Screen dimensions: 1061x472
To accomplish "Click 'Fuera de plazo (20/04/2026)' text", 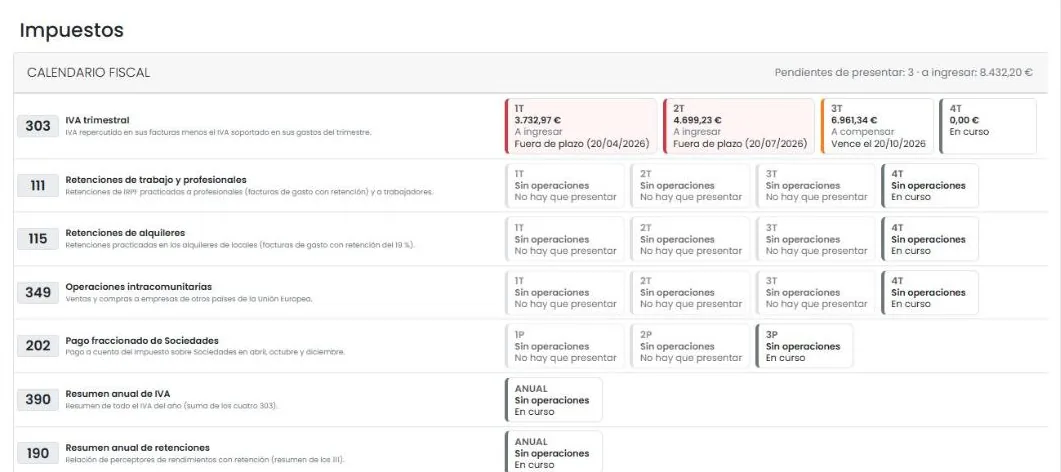I will pos(582,144).
